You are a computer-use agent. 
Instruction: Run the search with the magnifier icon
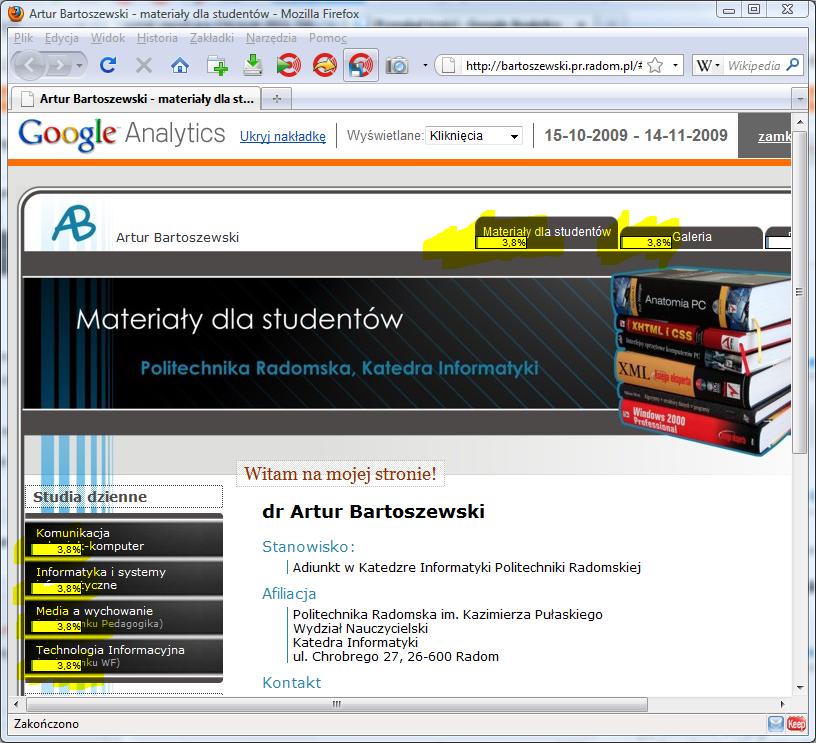[x=793, y=65]
